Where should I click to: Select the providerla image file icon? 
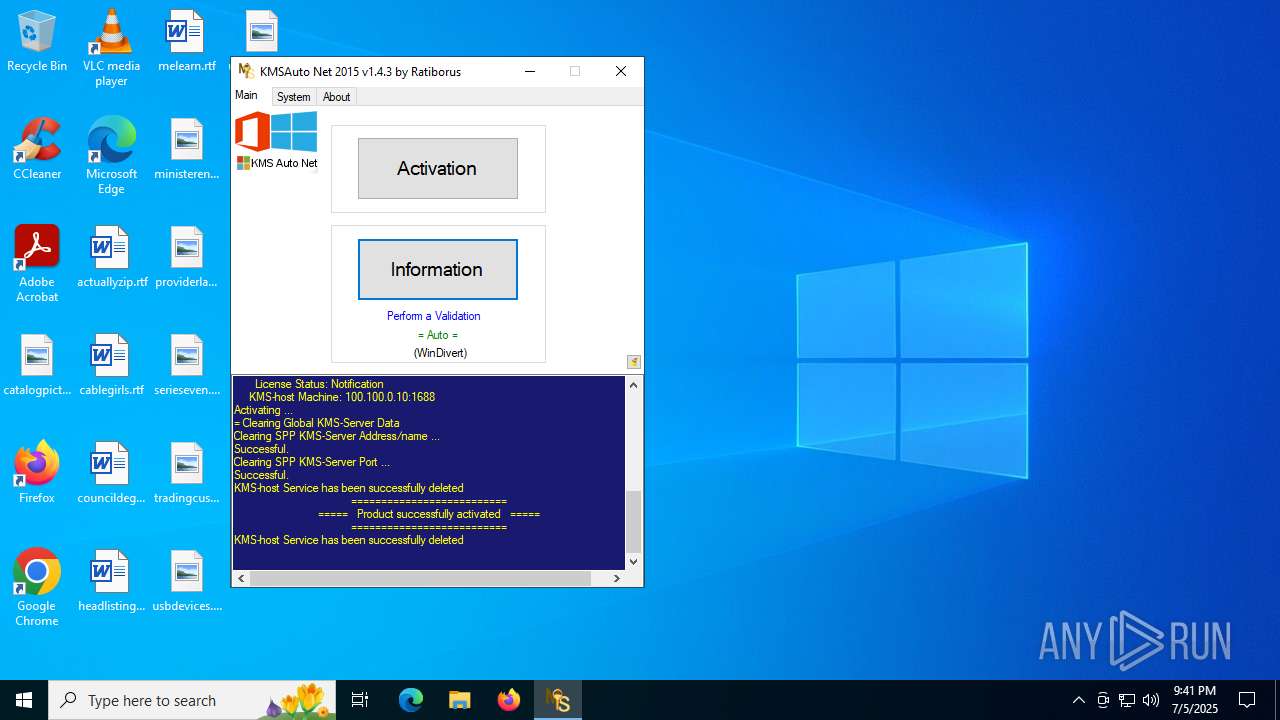pyautogui.click(x=186, y=258)
